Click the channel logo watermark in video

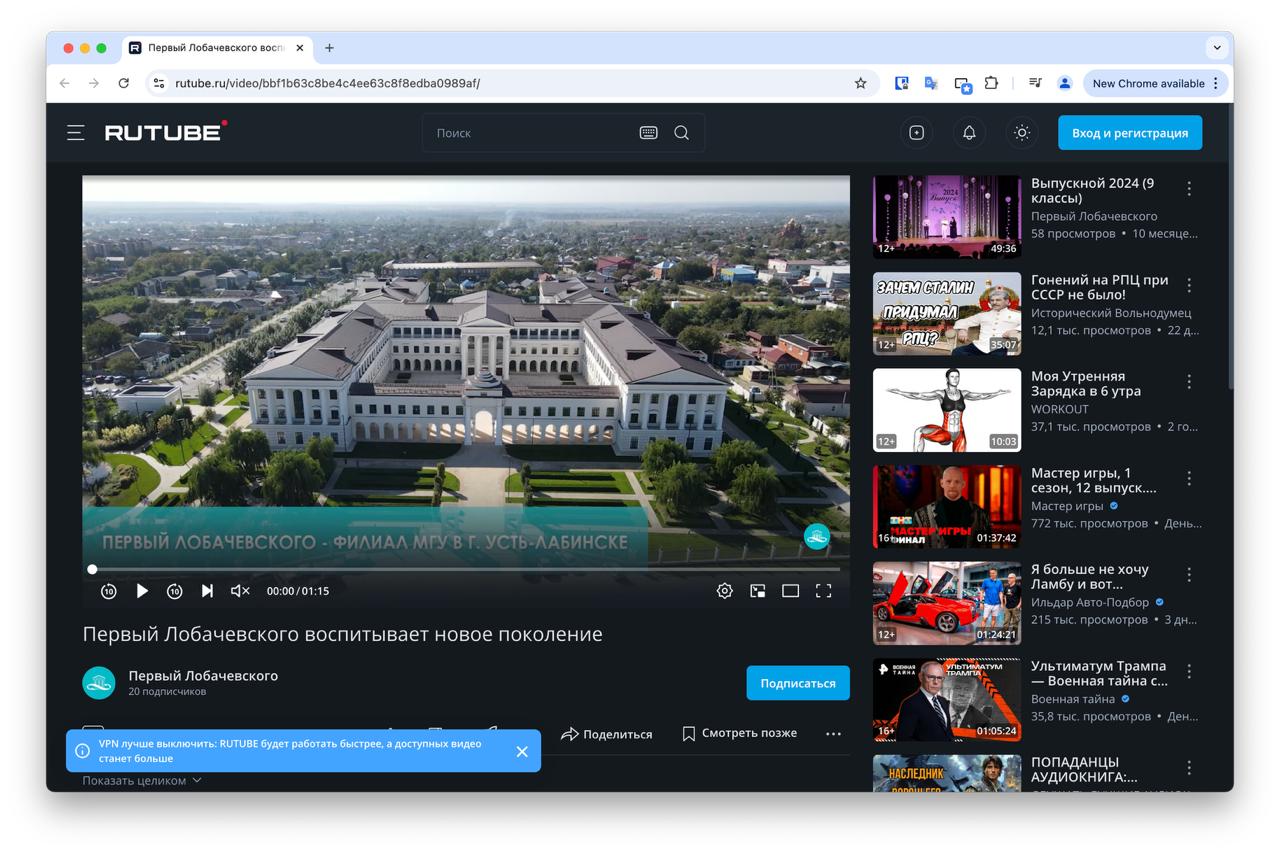coord(818,537)
